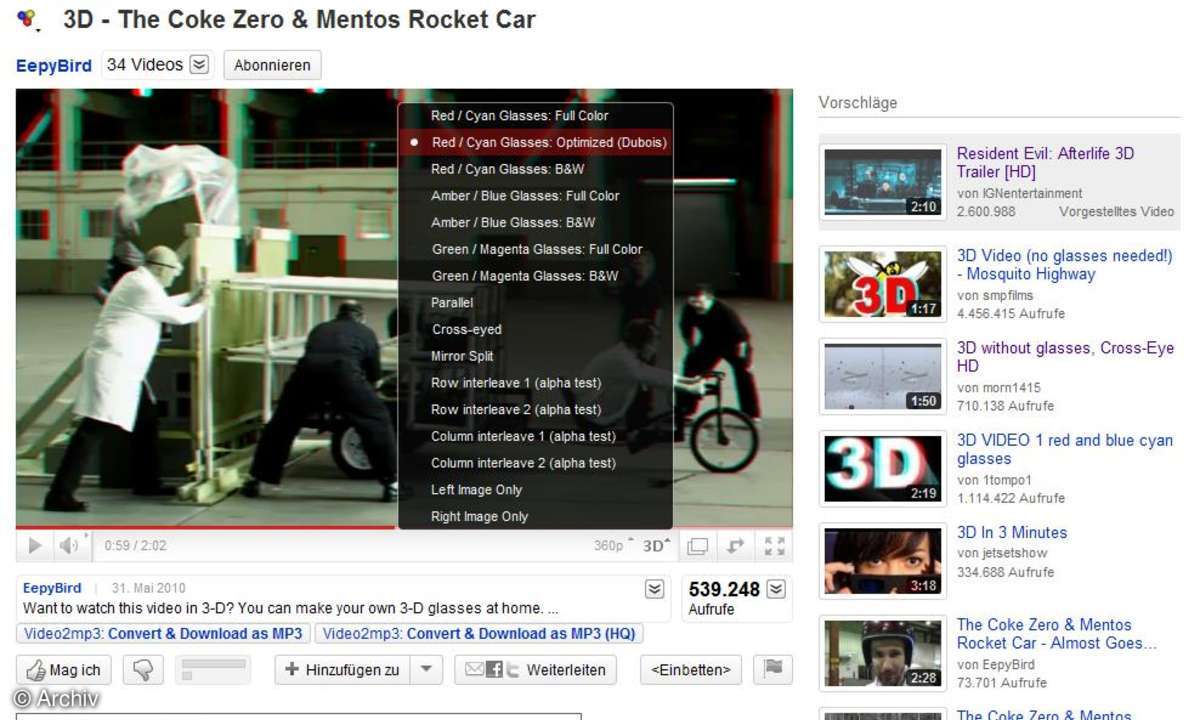This screenshot has height=720, width=1200.
Task: Click the <Einbetten> embed button
Action: (x=691, y=670)
